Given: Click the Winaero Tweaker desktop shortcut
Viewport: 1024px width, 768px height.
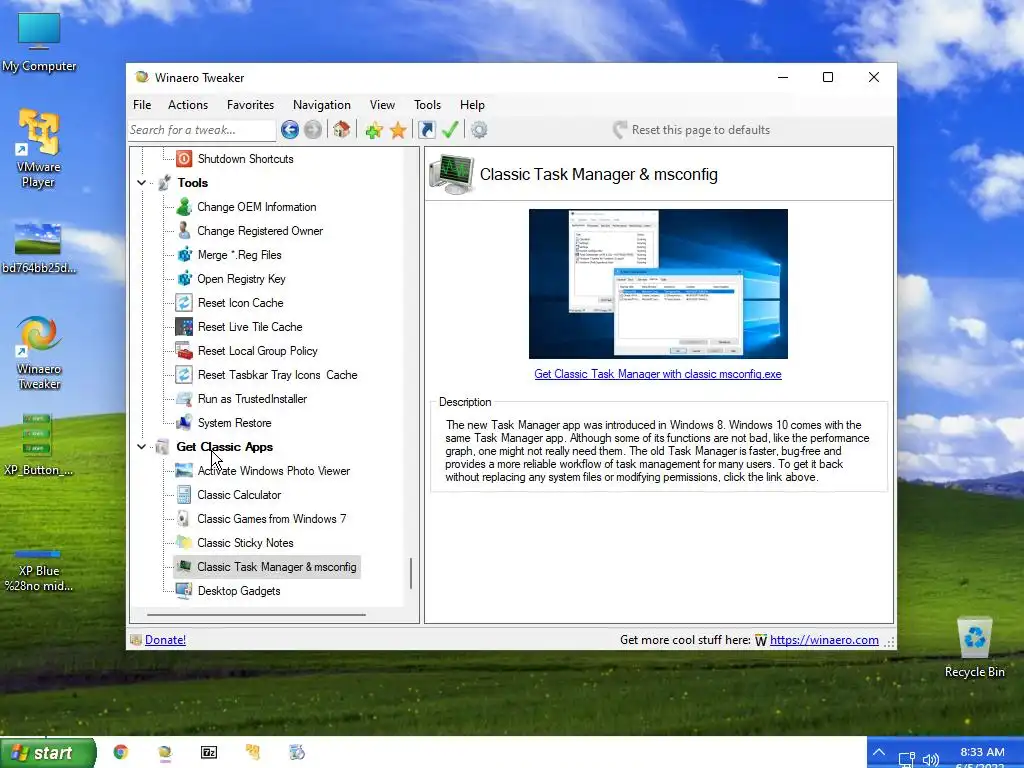Looking at the screenshot, I should pyautogui.click(x=39, y=353).
